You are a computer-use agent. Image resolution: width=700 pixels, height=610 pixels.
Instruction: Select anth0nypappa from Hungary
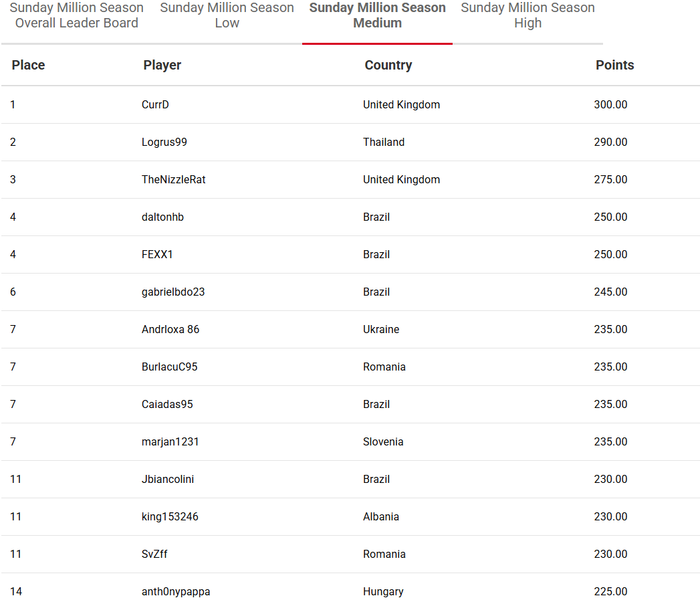click(175, 592)
